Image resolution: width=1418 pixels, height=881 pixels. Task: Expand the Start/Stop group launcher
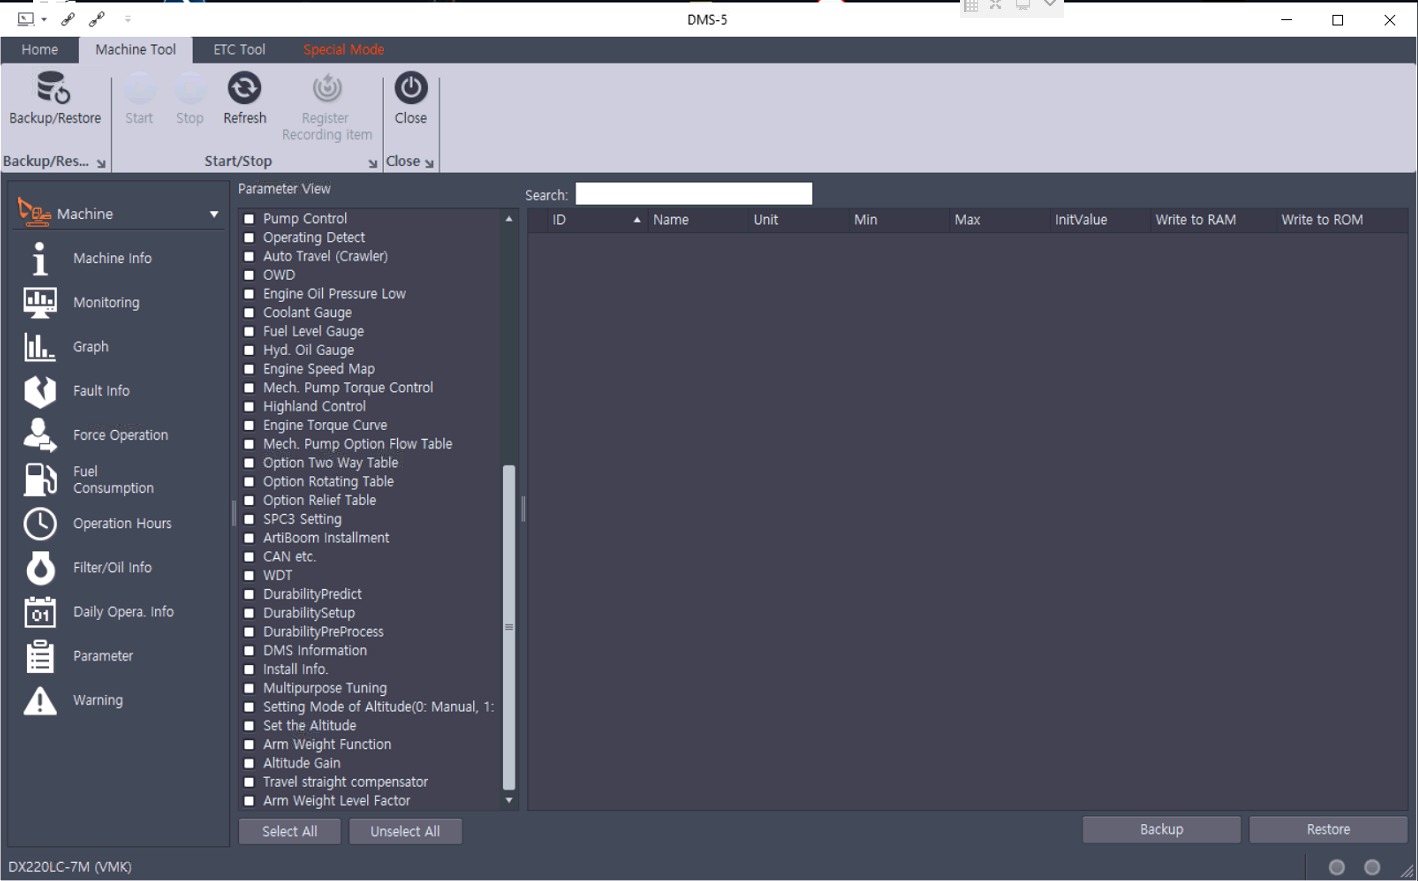click(x=373, y=163)
